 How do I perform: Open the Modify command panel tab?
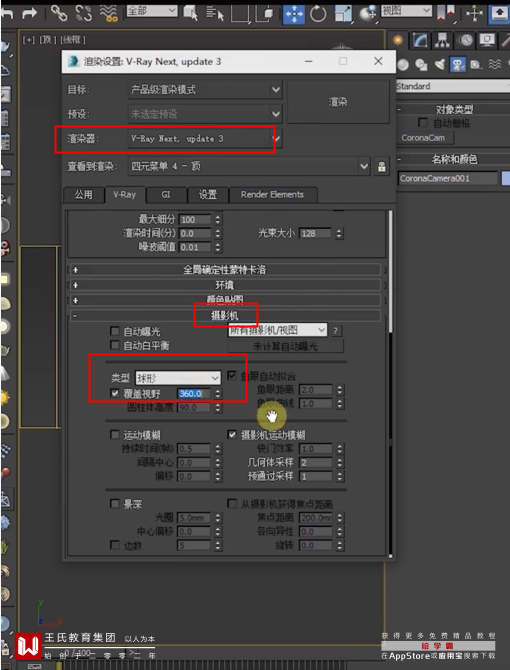pyautogui.click(x=420, y=40)
